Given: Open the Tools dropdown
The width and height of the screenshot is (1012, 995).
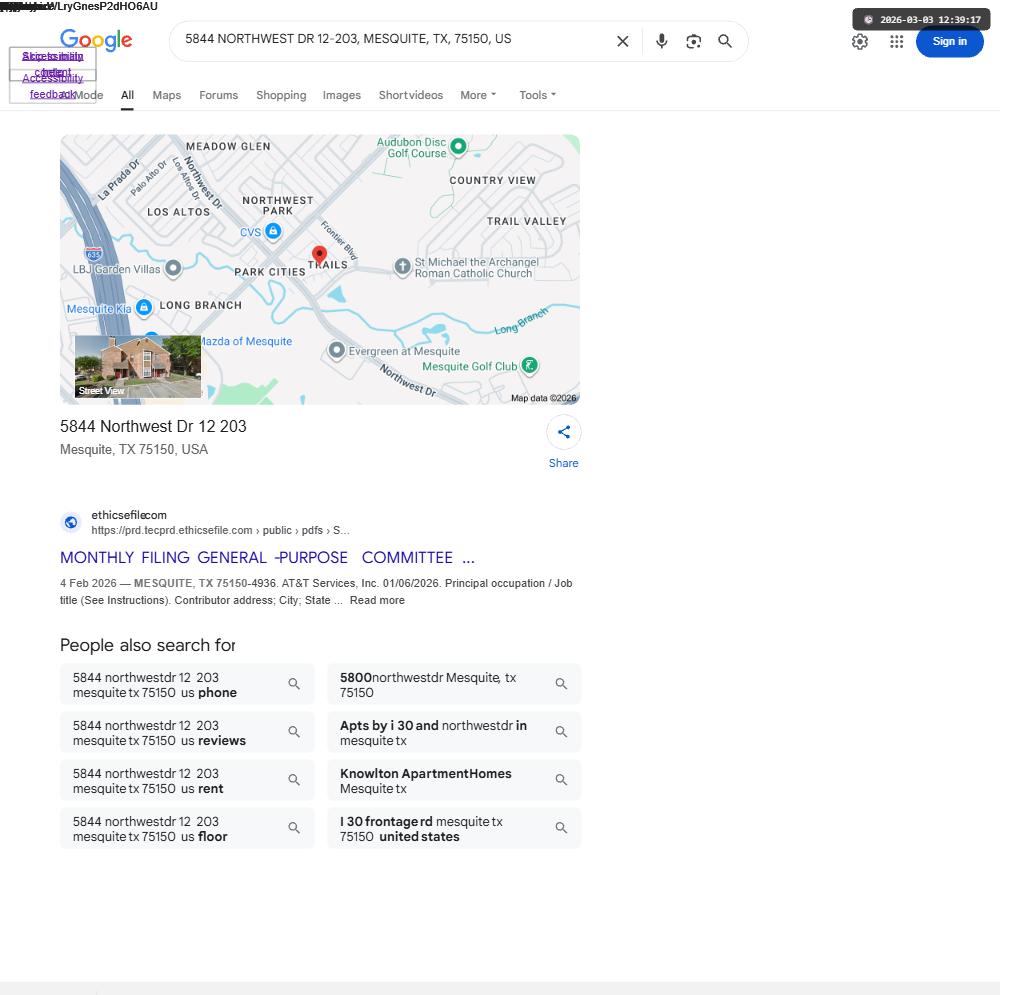Looking at the screenshot, I should (x=538, y=95).
